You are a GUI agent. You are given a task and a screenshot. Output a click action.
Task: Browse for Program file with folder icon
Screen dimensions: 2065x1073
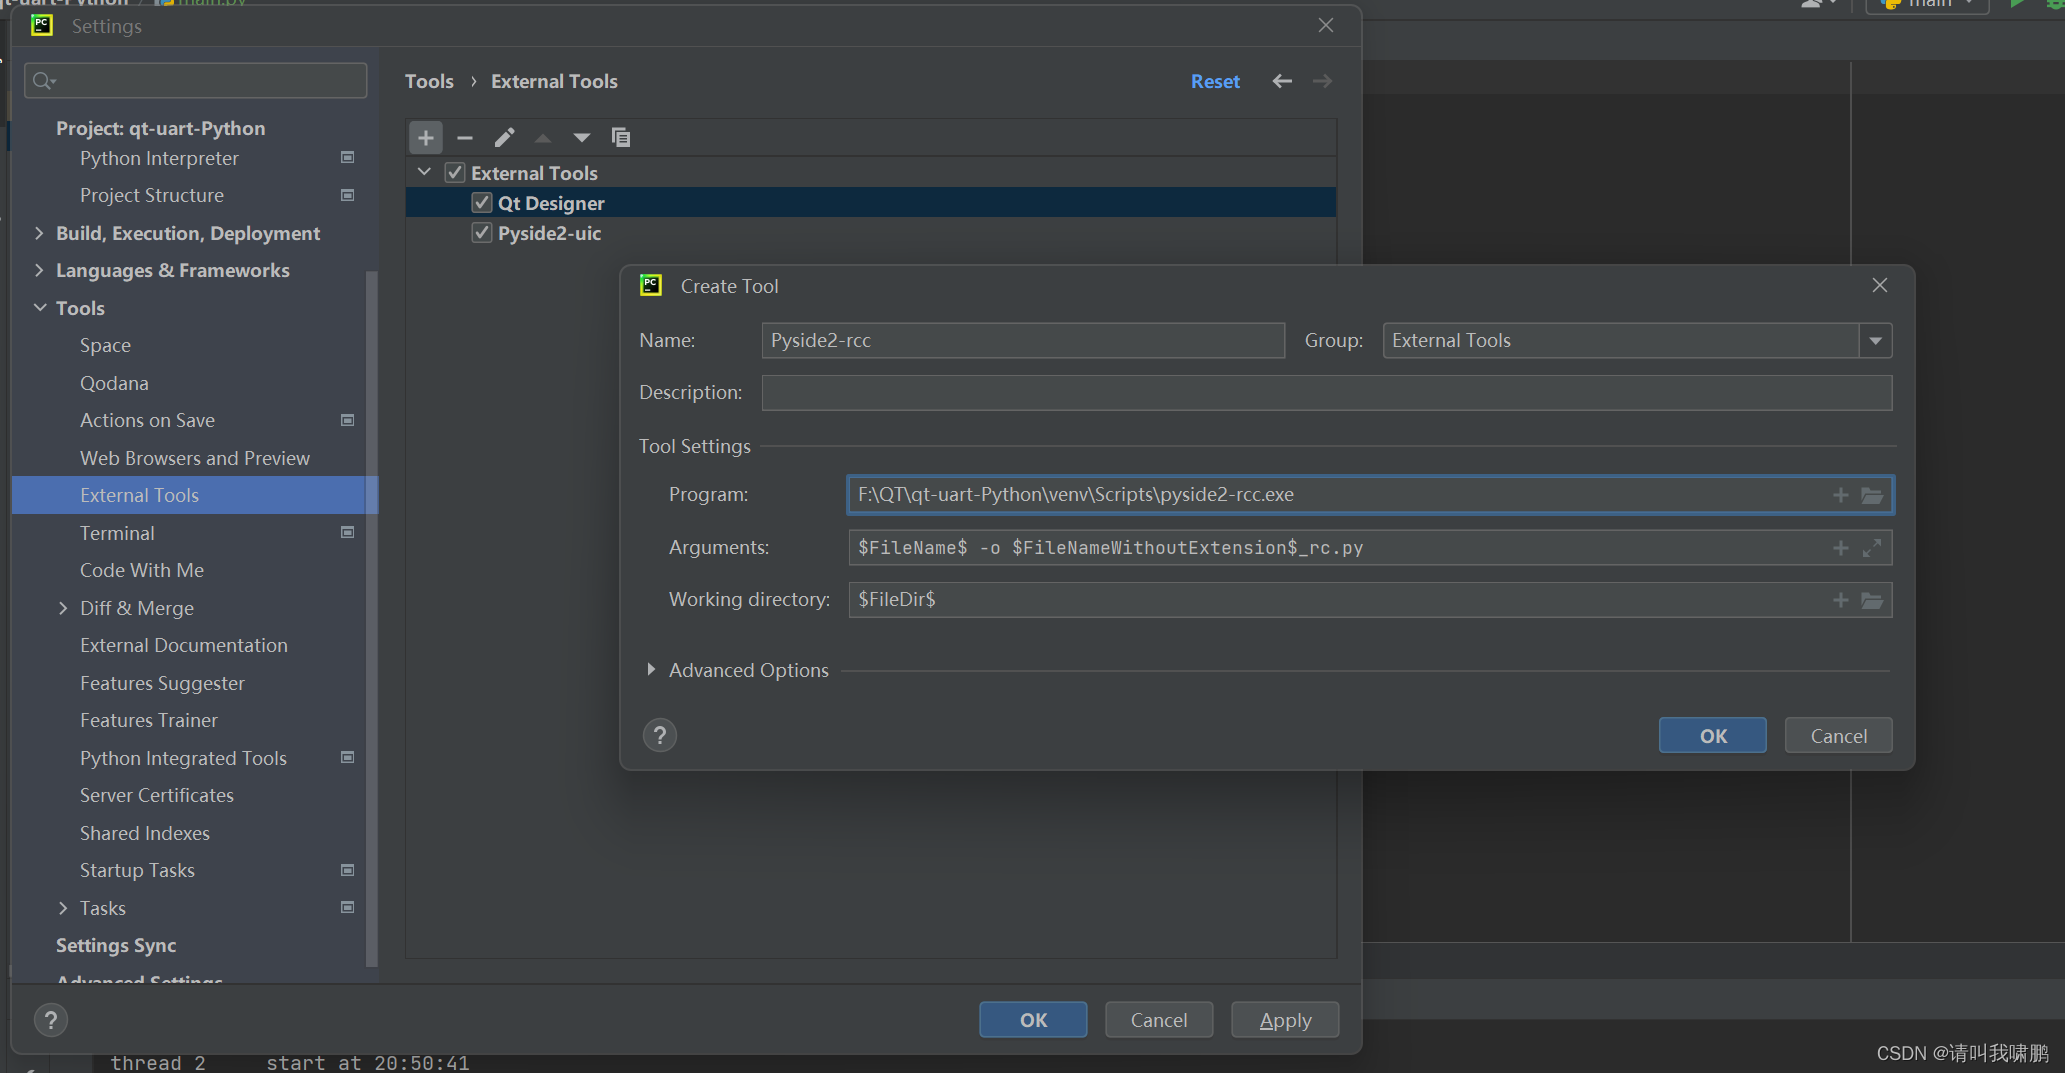1872,495
